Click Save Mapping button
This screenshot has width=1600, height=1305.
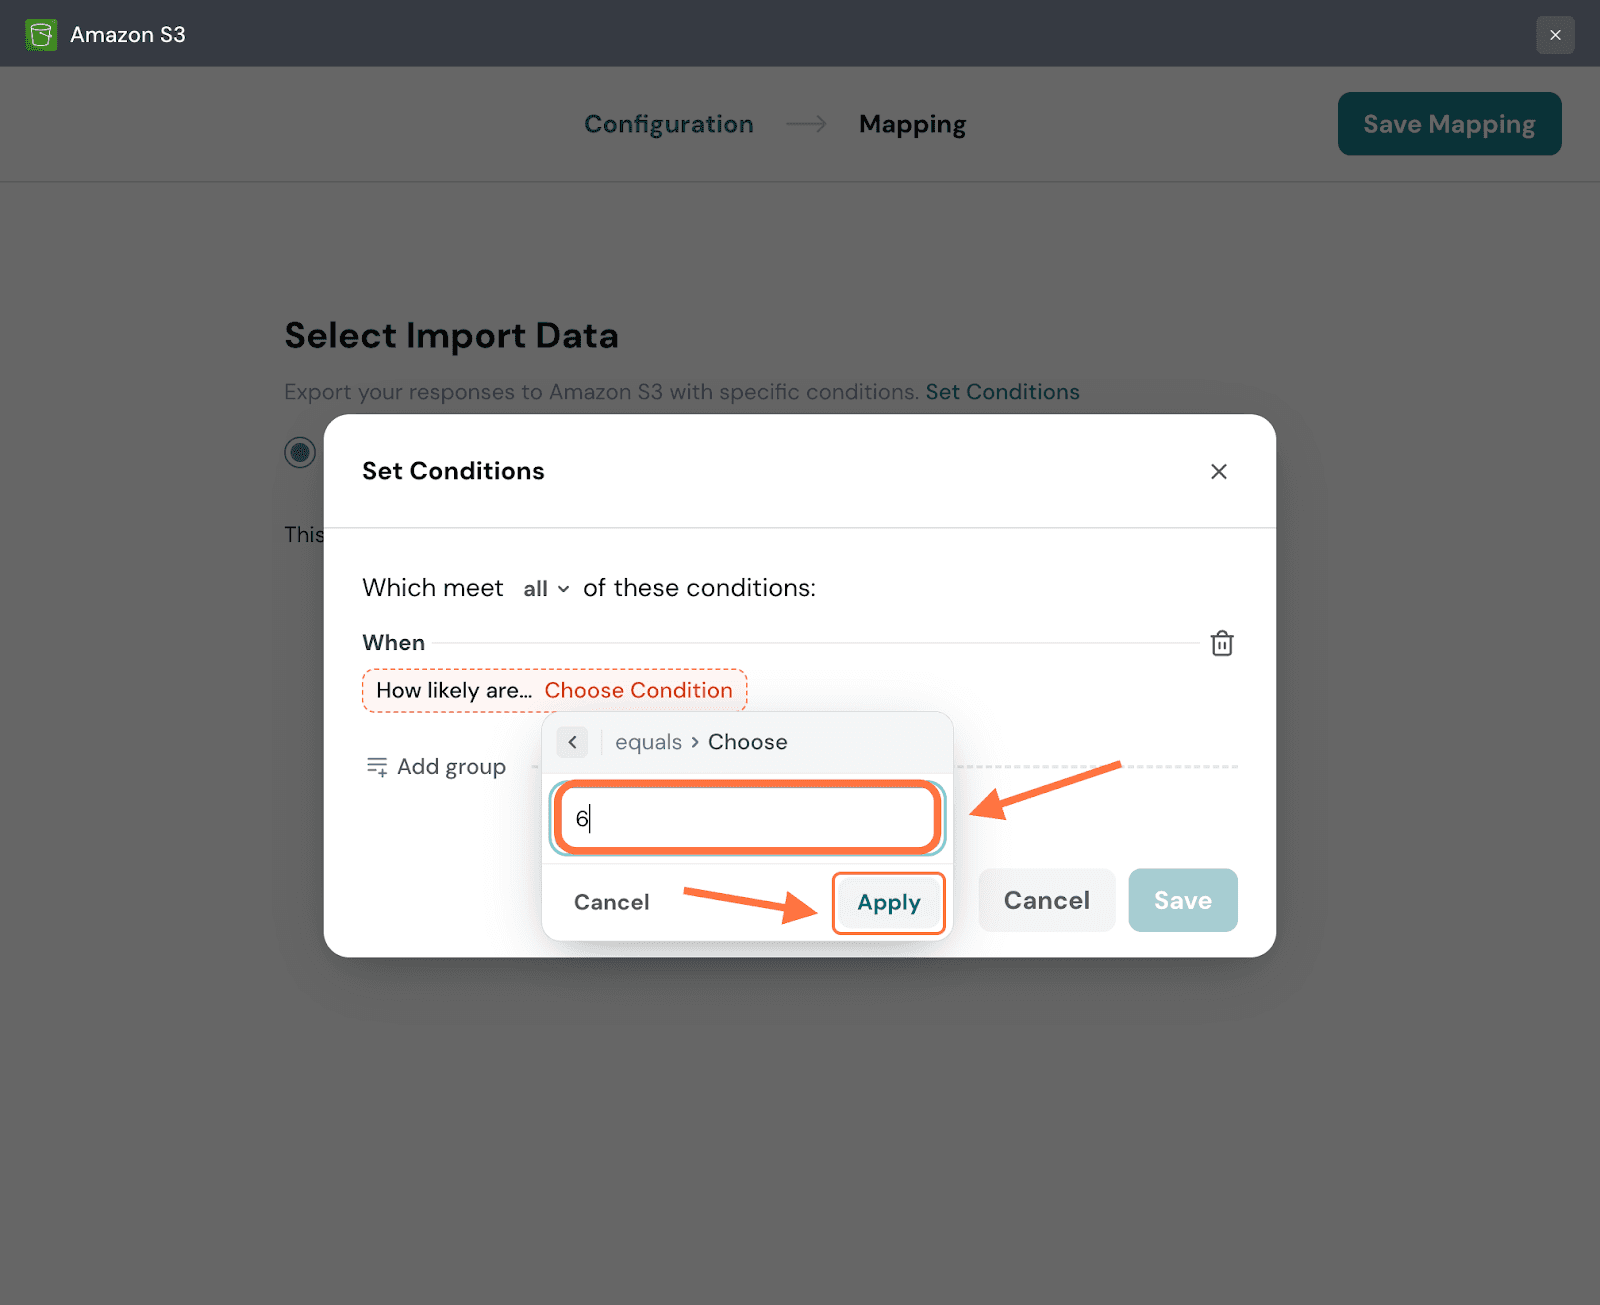tap(1448, 124)
